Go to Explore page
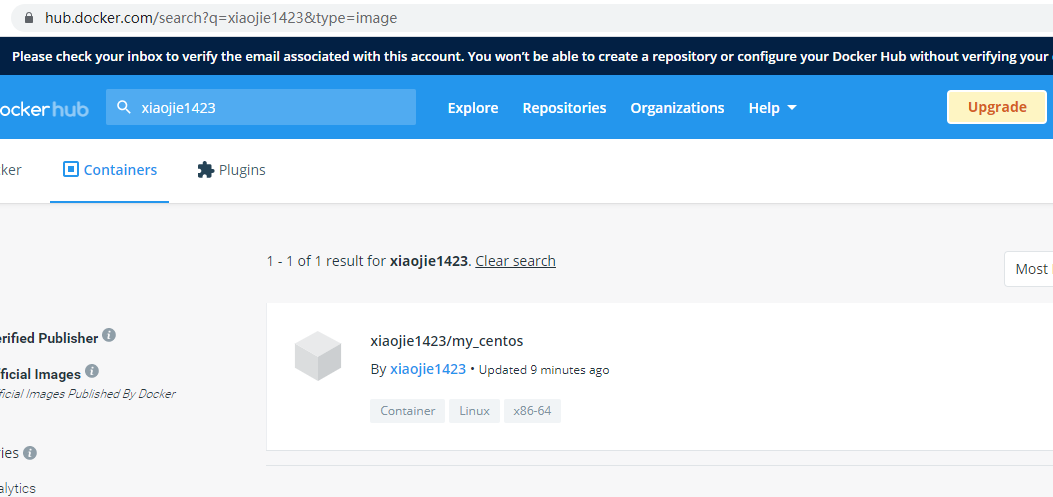1053x497 pixels. (473, 107)
